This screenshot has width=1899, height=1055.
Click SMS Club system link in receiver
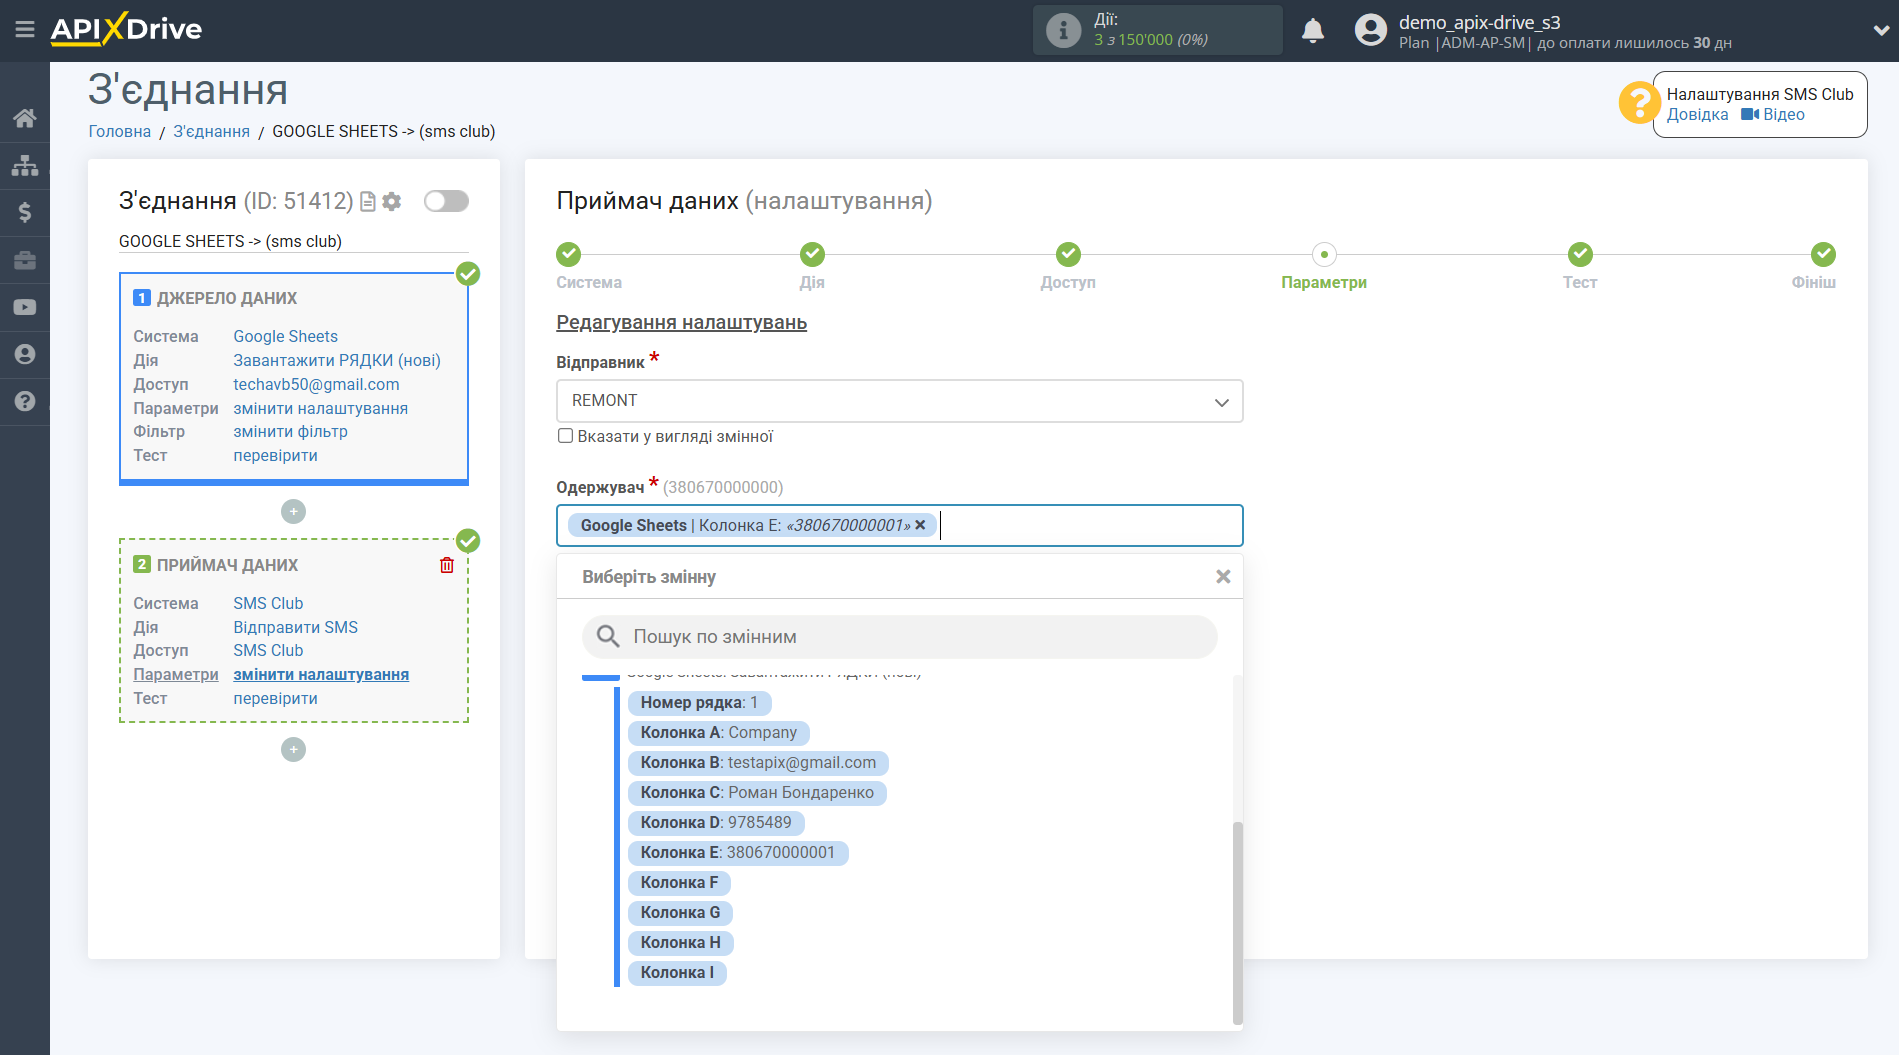click(x=268, y=603)
